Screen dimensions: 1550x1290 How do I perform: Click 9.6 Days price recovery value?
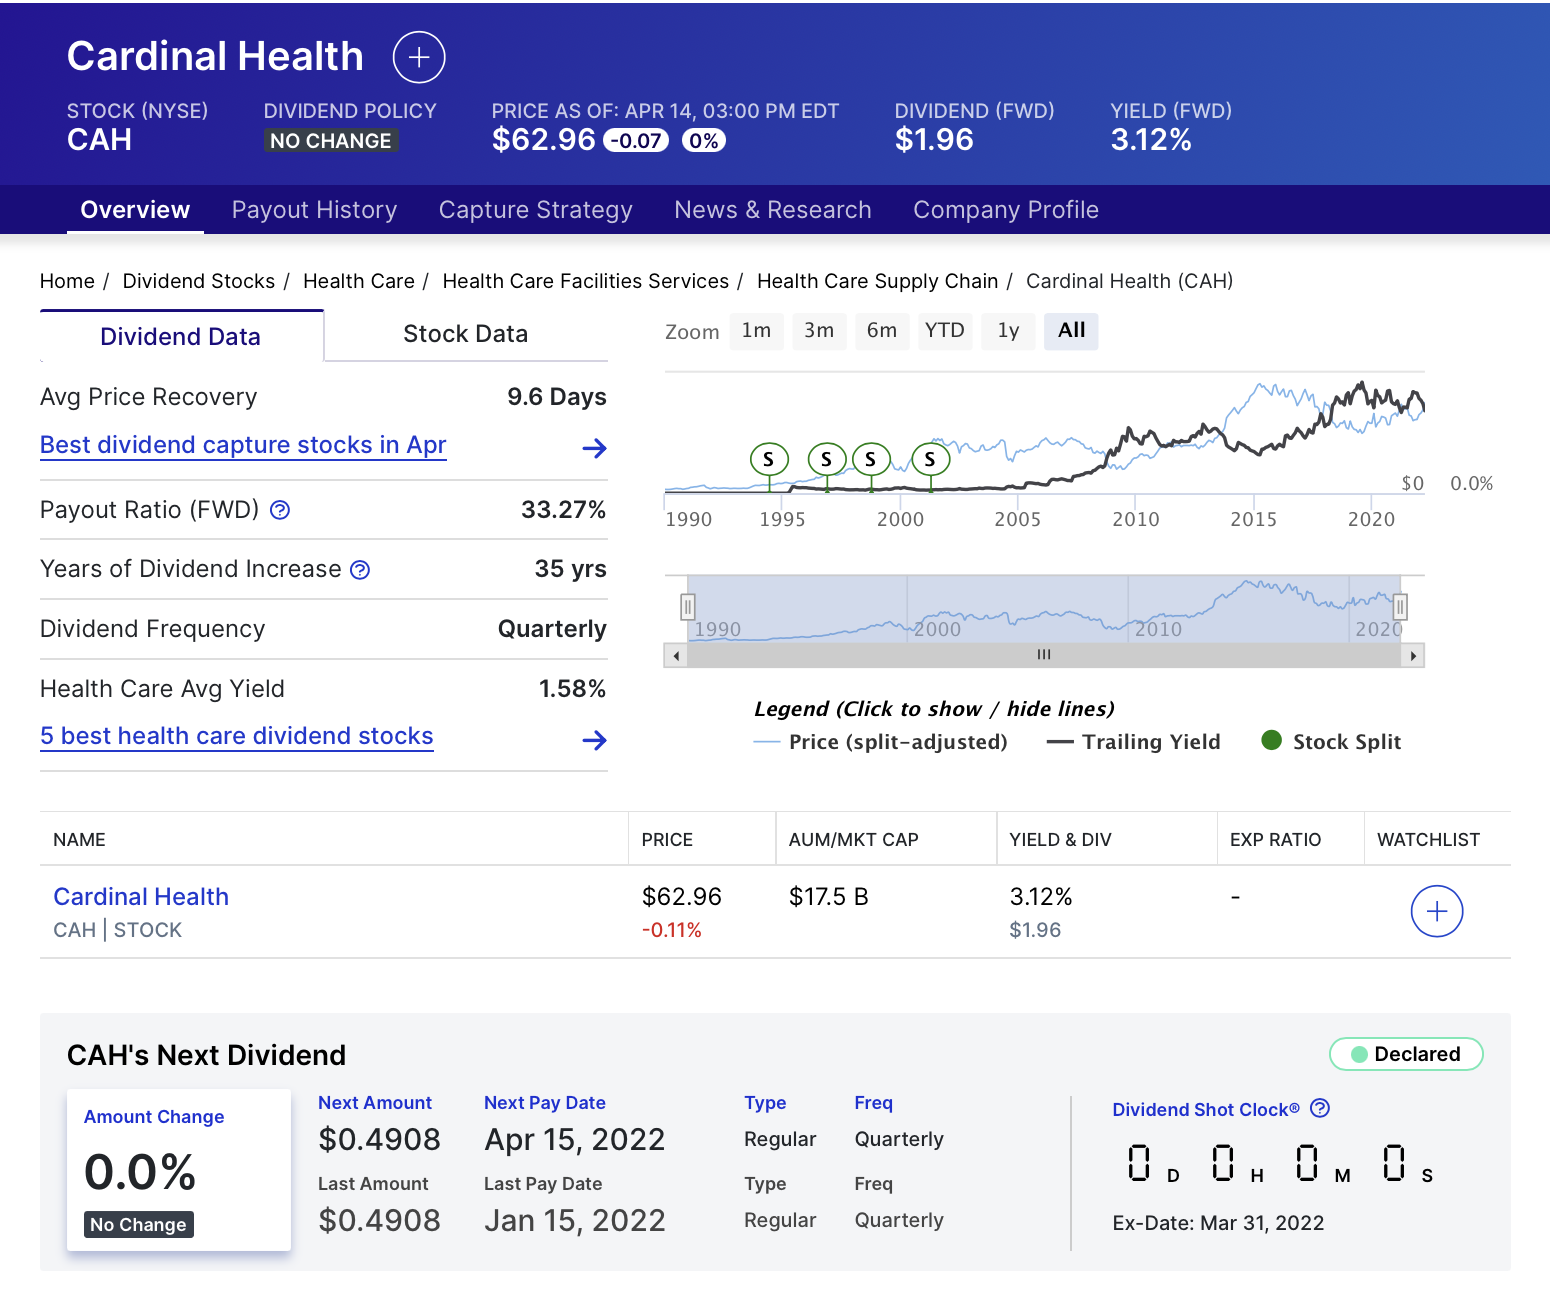pos(556,397)
